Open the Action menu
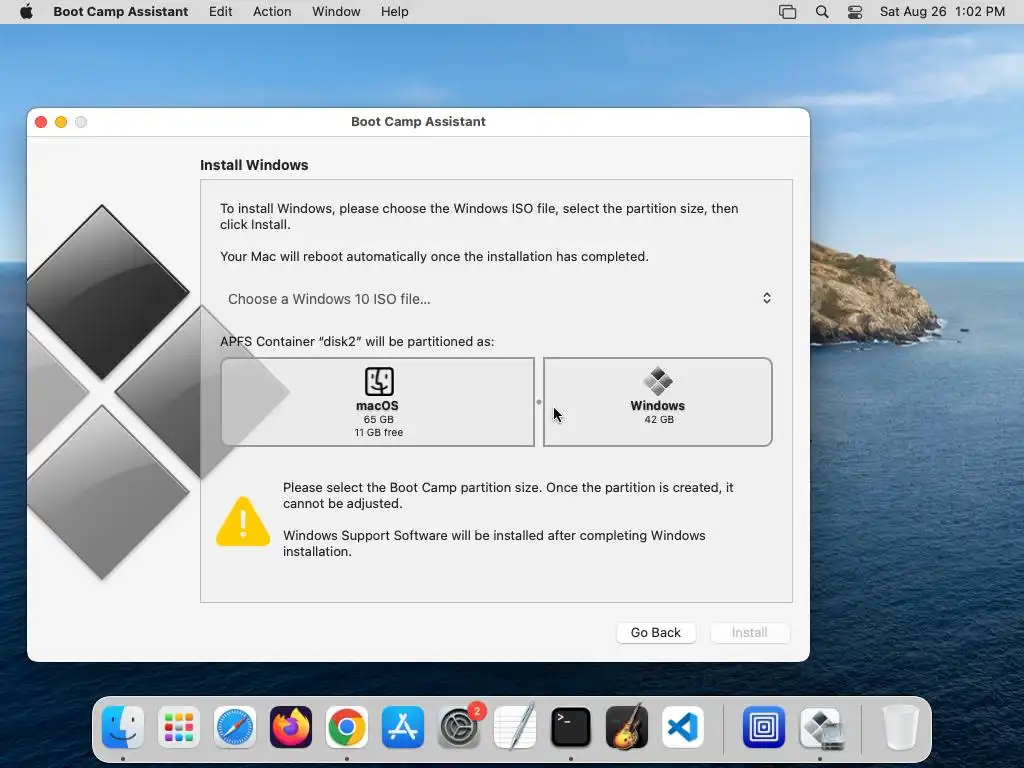The width and height of the screenshot is (1024, 768). [x=272, y=12]
